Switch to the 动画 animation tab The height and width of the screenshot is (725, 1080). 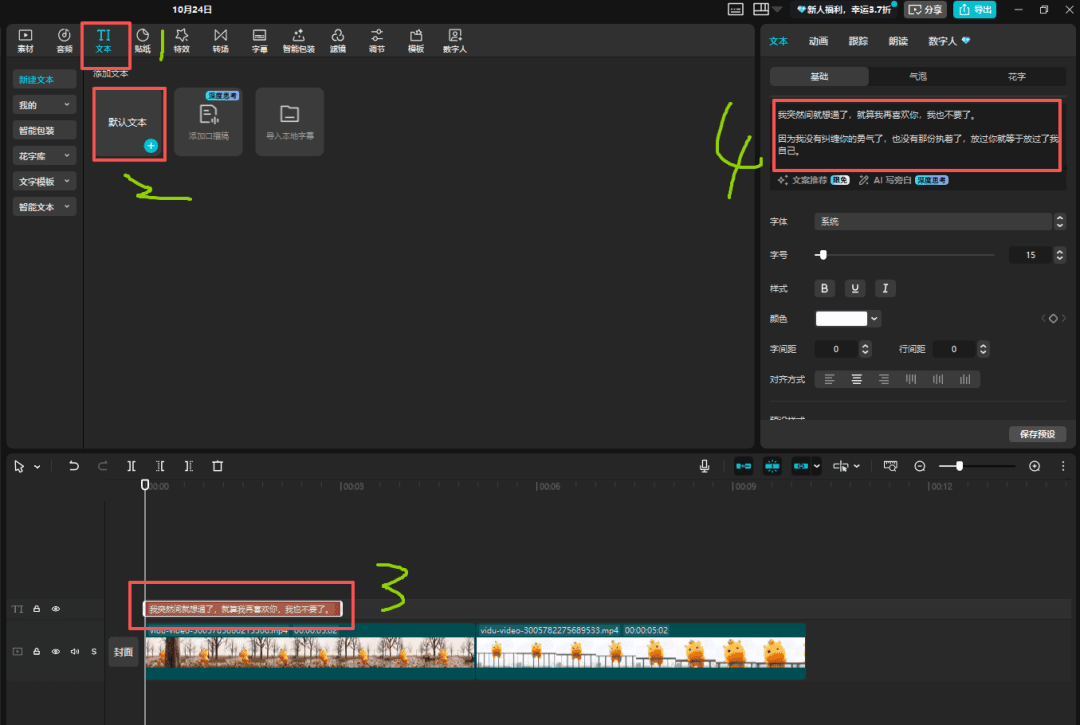coord(818,41)
